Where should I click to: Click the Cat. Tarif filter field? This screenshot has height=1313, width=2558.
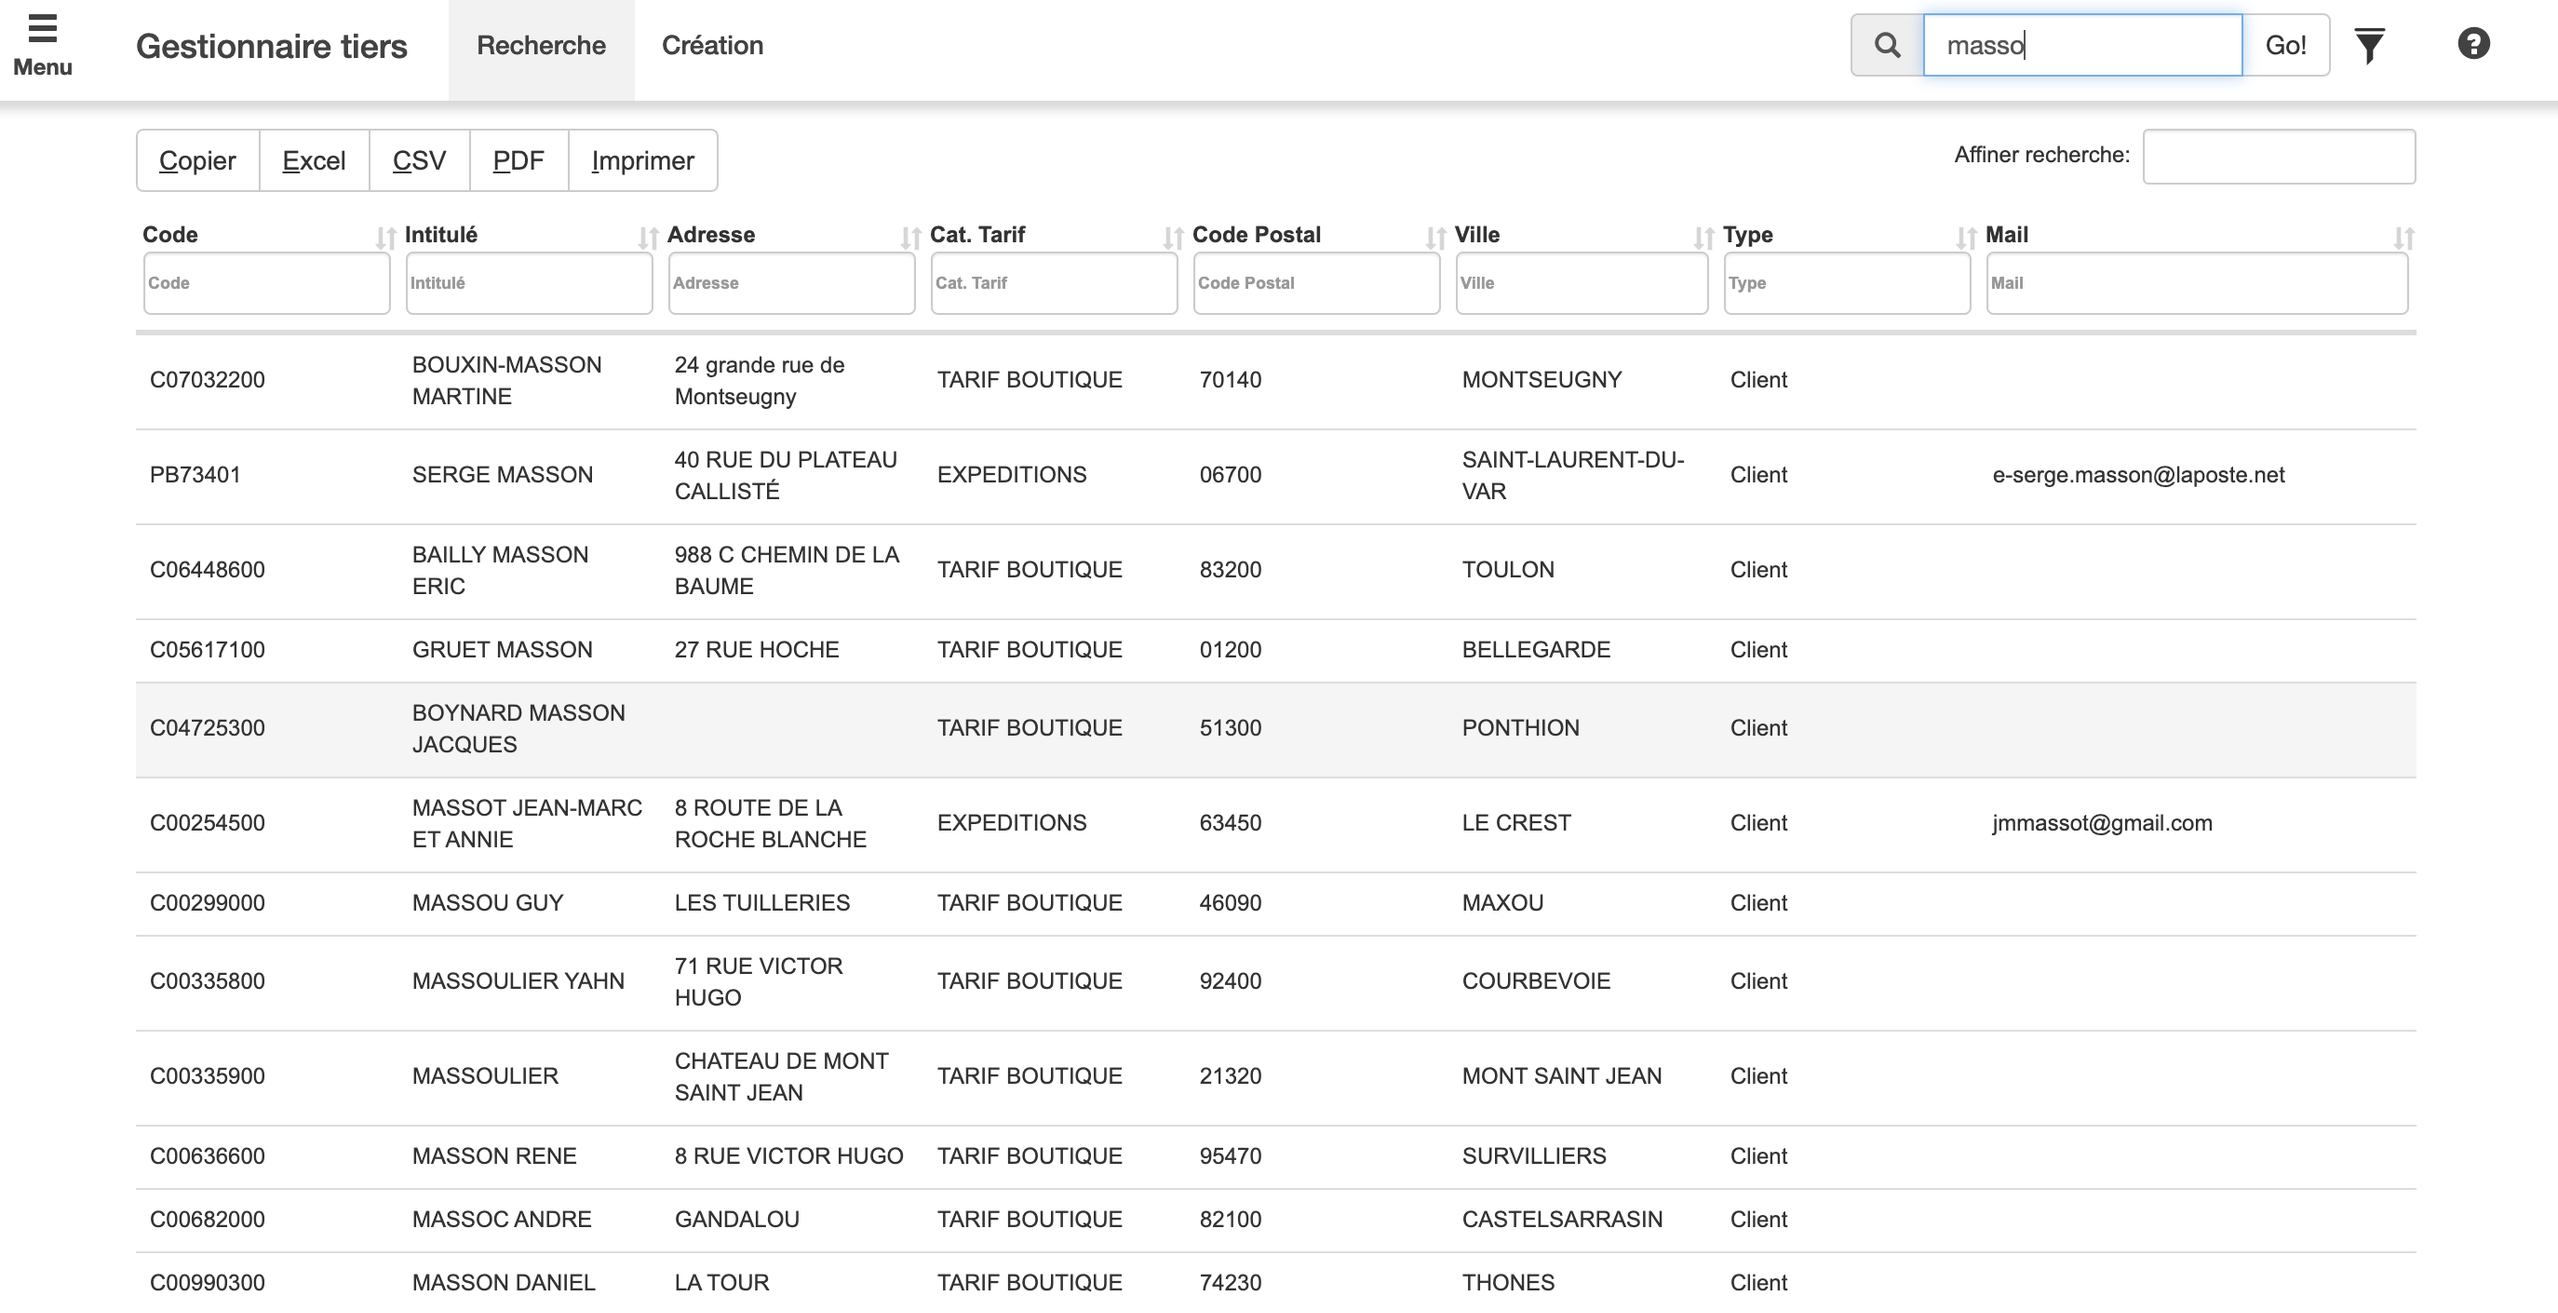pos(1054,283)
